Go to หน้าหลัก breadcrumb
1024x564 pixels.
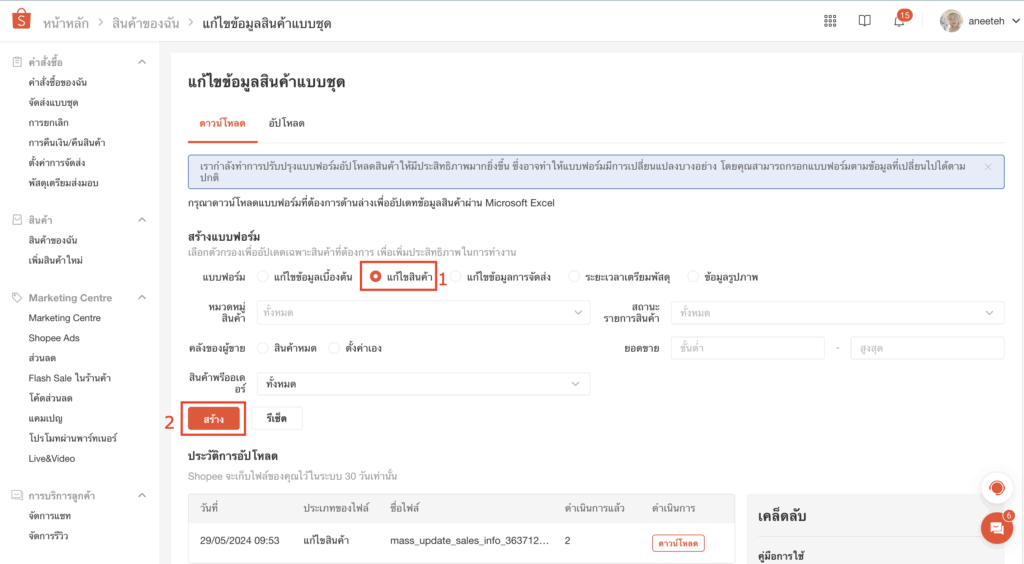click(65, 24)
